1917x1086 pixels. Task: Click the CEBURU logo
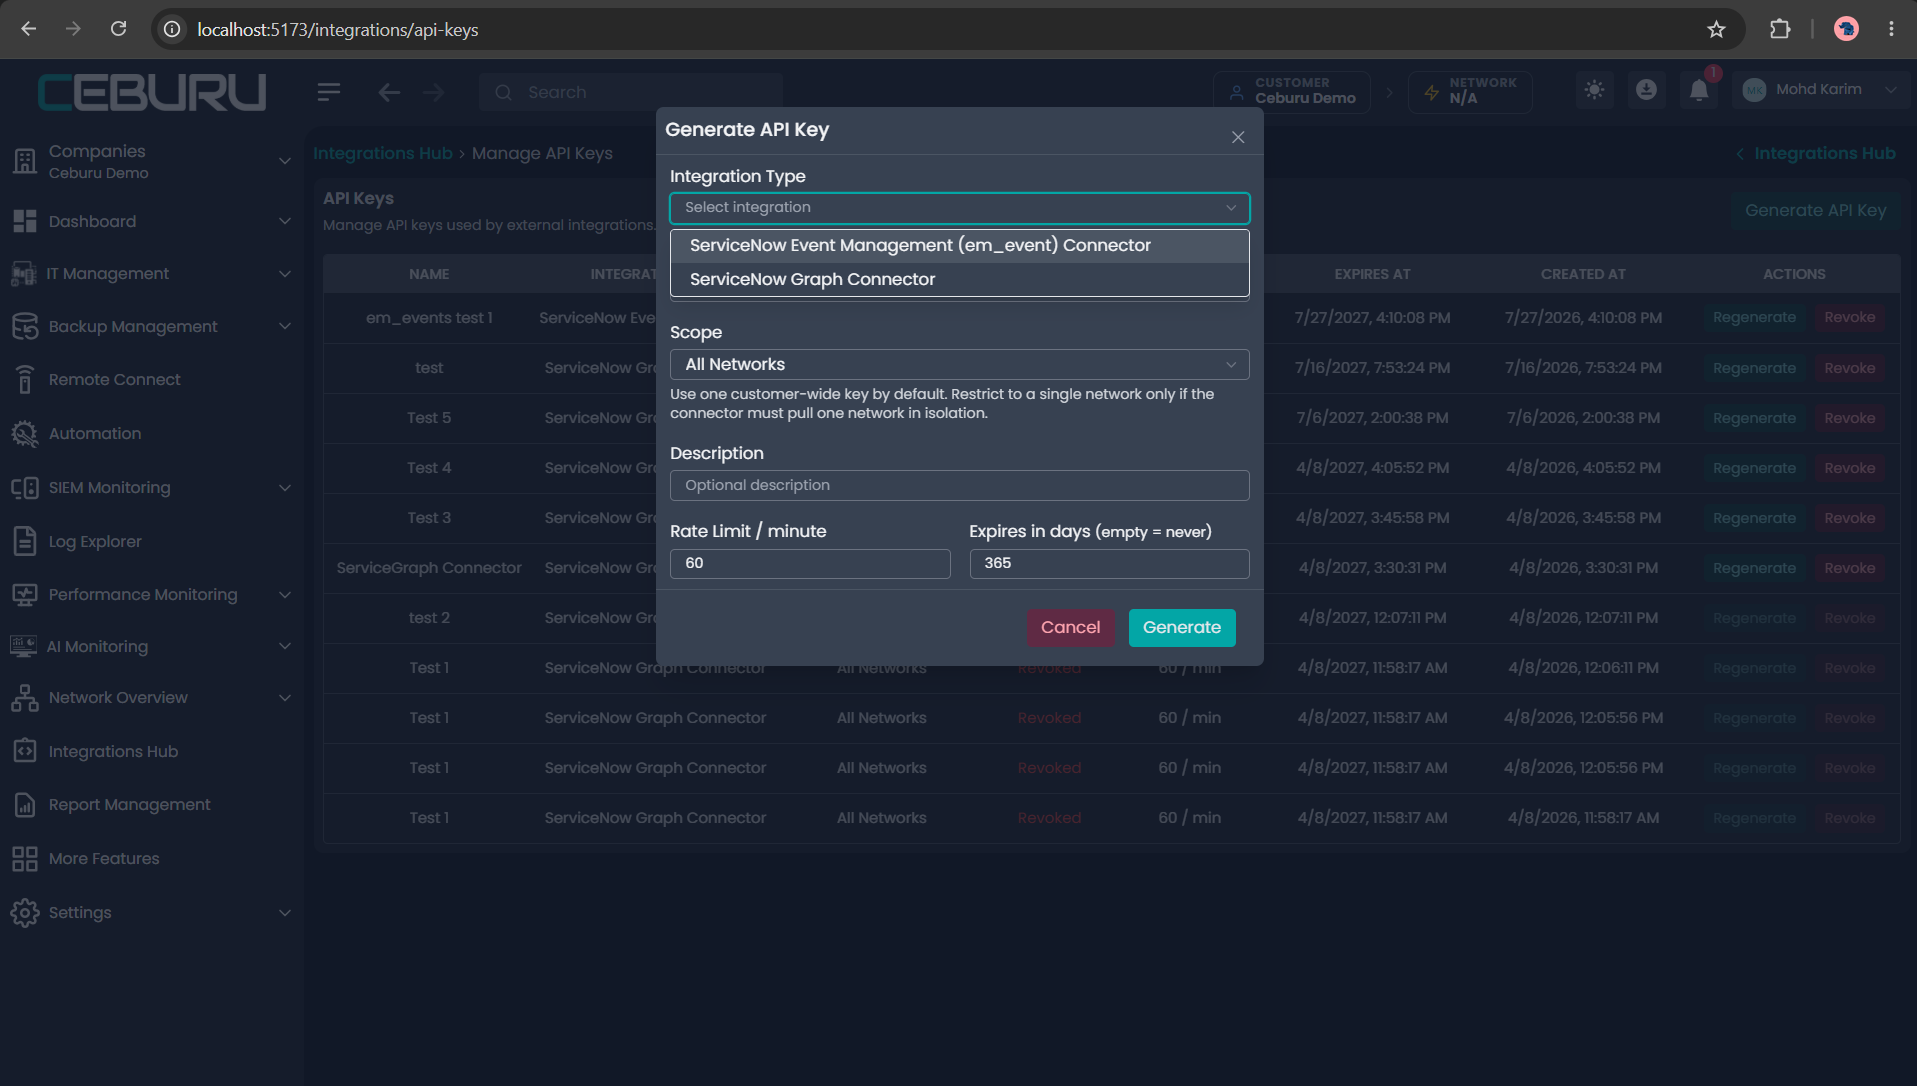tap(152, 92)
